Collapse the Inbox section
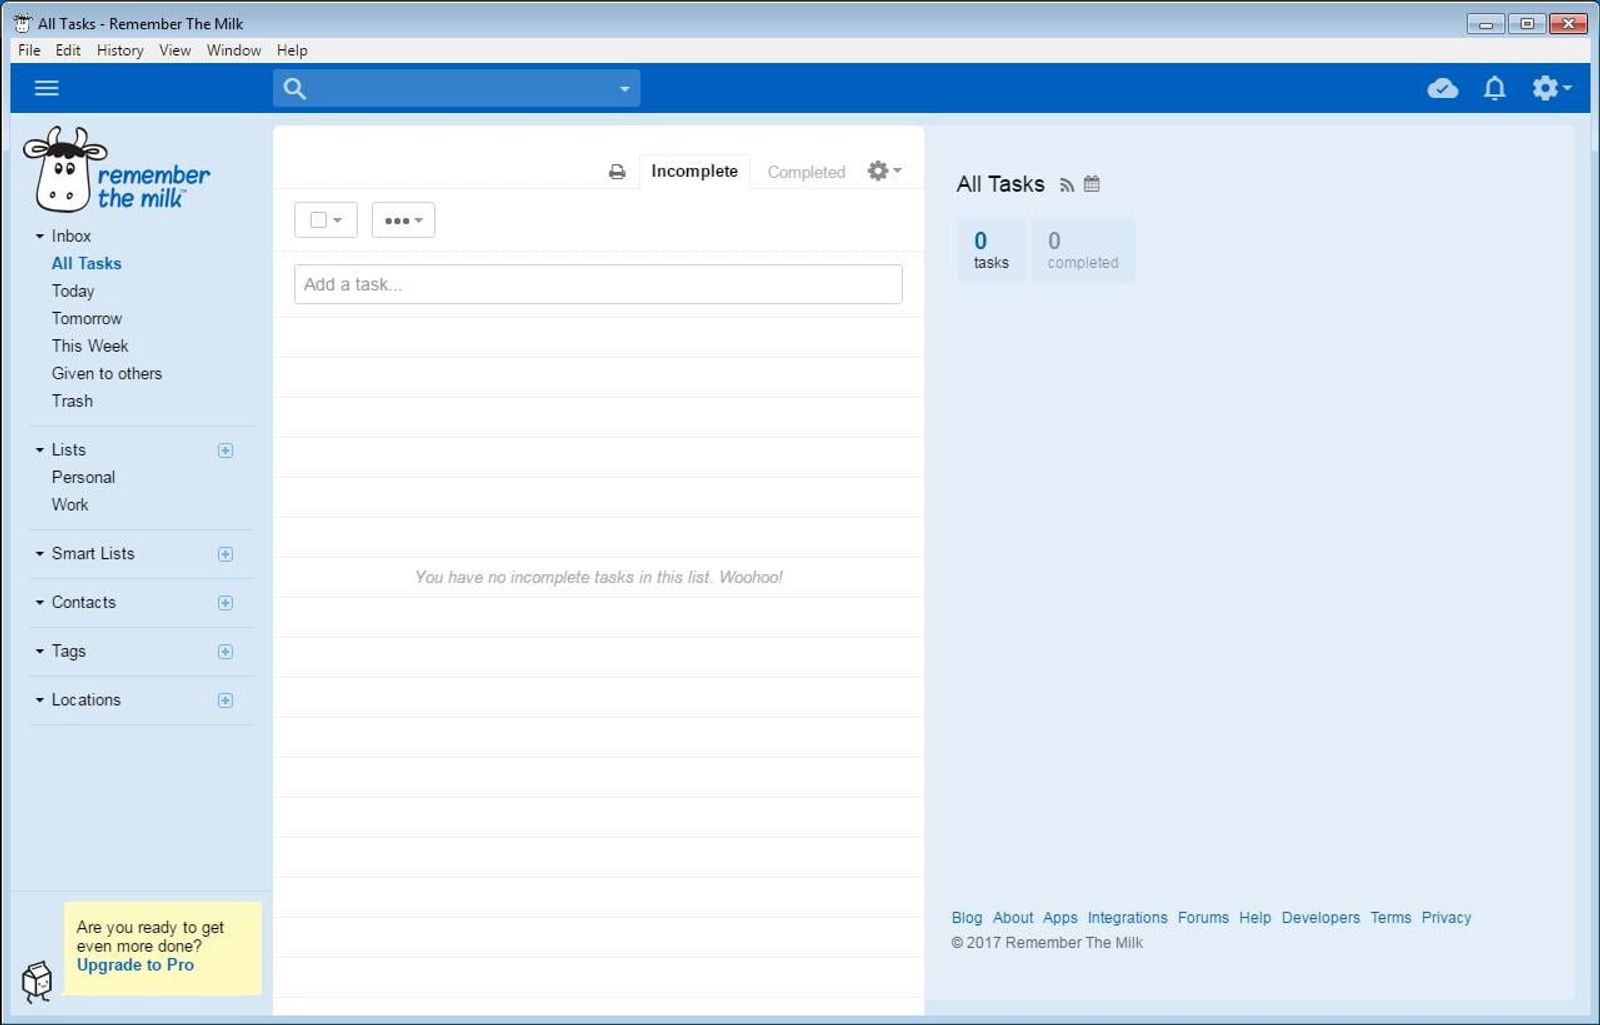1600x1025 pixels. (40, 237)
